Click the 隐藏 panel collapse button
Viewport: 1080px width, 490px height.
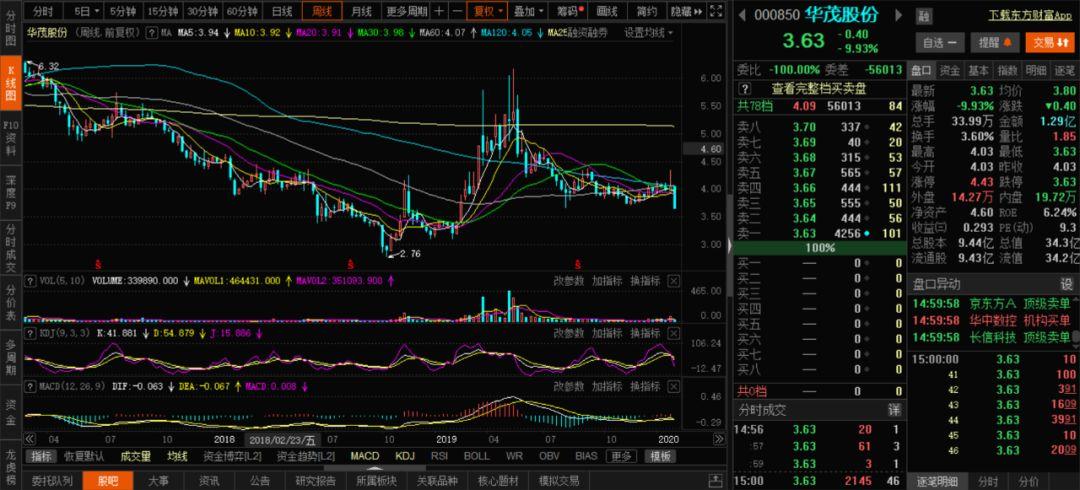tap(686, 11)
